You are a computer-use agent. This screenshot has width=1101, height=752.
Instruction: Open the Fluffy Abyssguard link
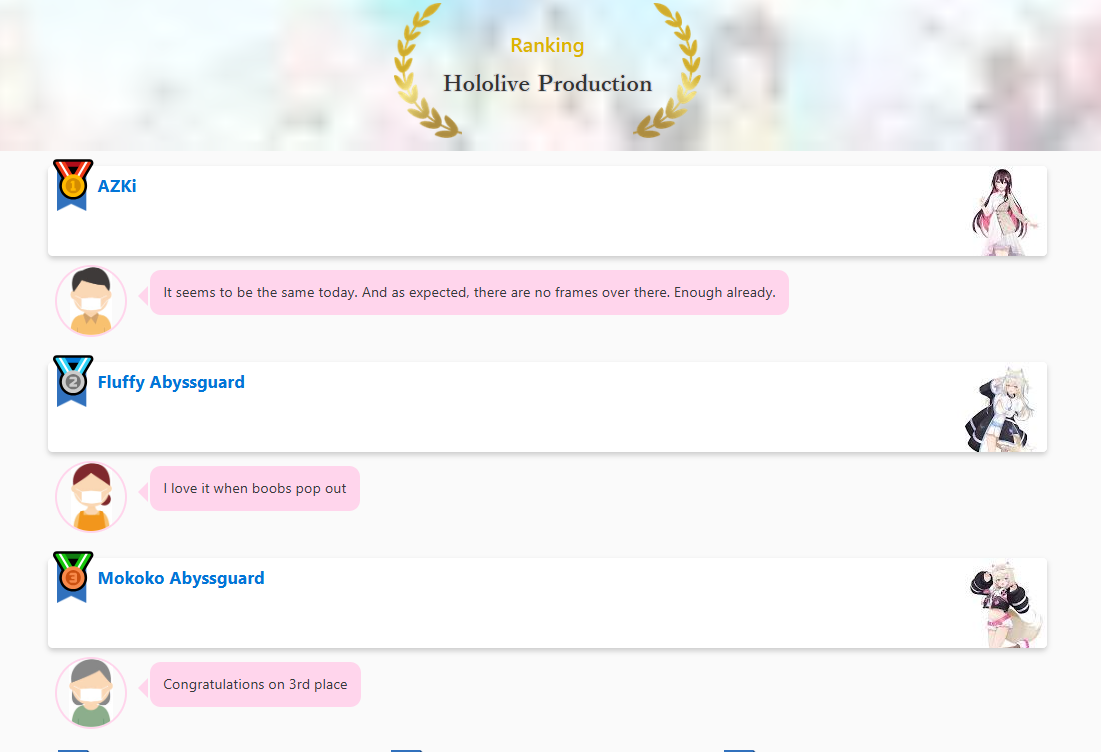point(171,382)
